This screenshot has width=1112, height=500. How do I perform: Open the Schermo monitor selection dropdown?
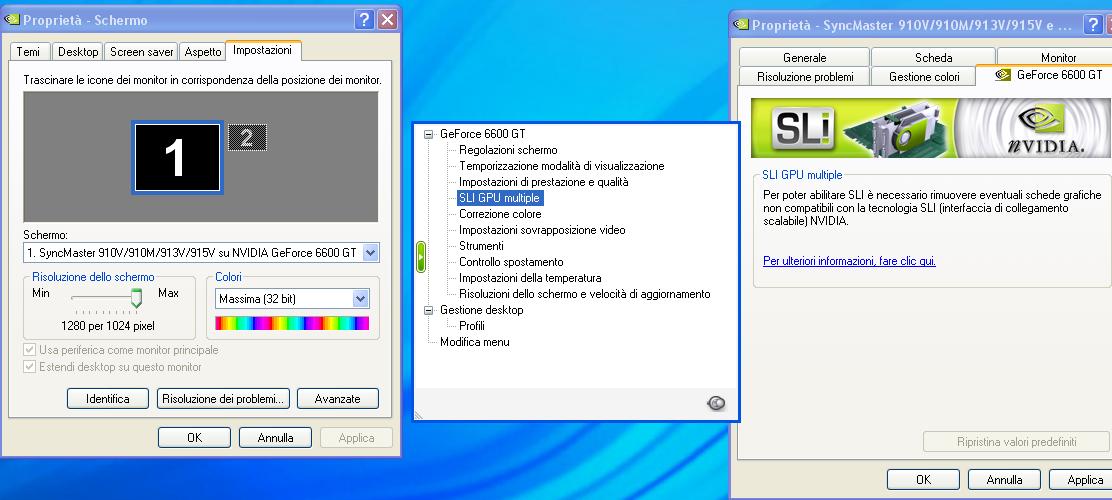(370, 252)
